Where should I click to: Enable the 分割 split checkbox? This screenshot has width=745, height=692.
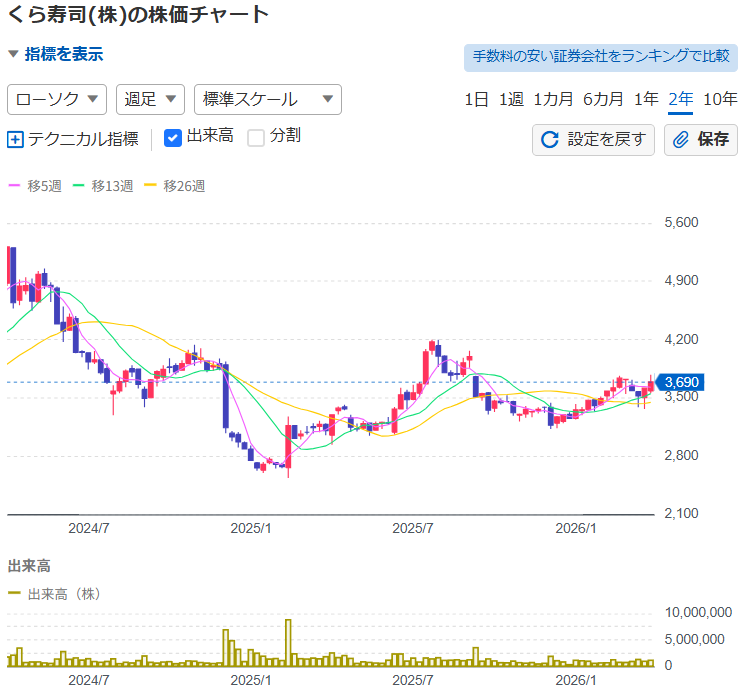coord(256,137)
